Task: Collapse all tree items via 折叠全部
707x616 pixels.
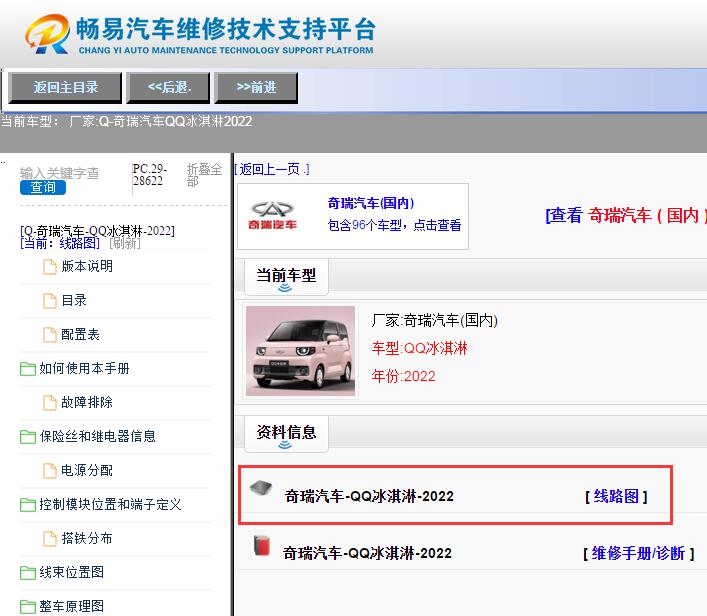Action: (204, 175)
